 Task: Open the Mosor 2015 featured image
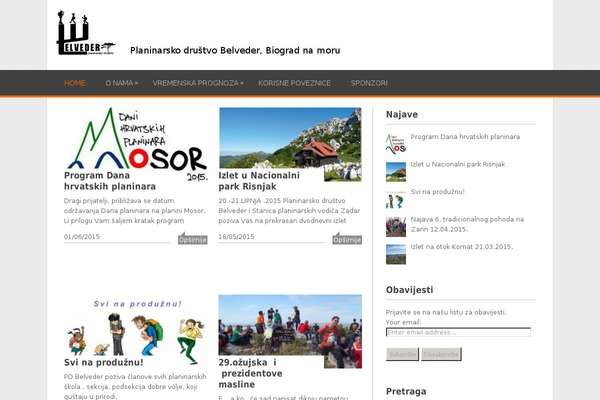136,144
